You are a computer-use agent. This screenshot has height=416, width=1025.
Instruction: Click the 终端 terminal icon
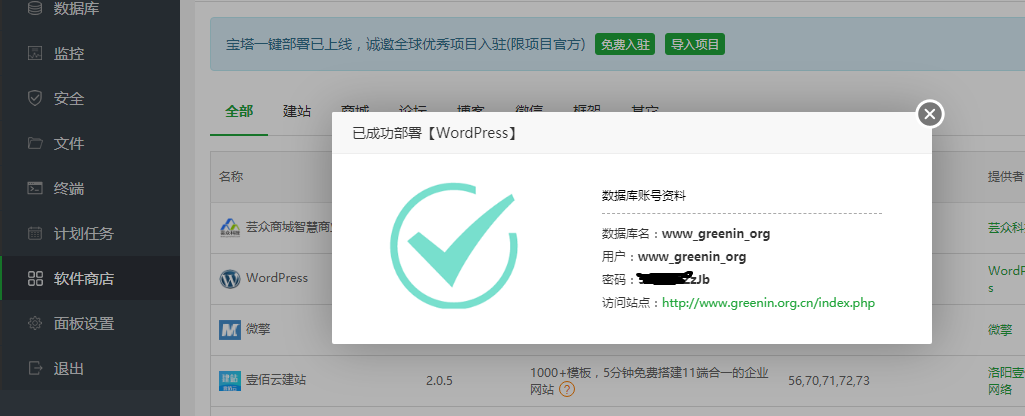pyautogui.click(x=35, y=188)
